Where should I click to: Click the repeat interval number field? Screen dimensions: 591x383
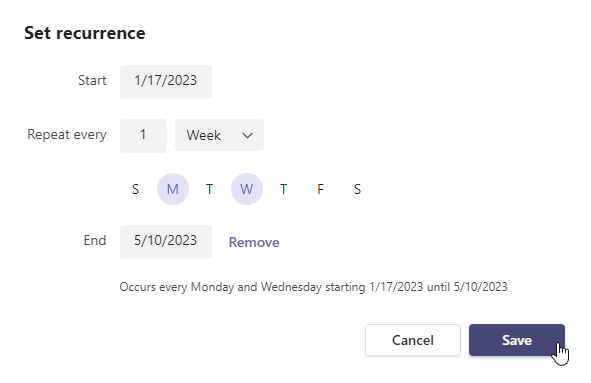pyautogui.click(x=143, y=136)
